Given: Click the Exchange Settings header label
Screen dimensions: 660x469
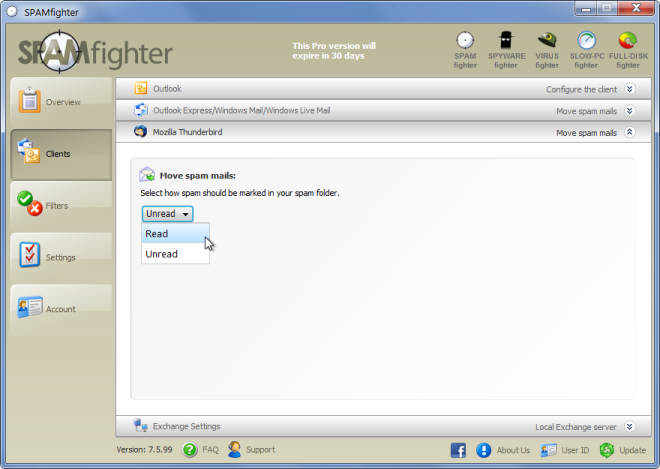Looking at the screenshot, I should (186, 426).
